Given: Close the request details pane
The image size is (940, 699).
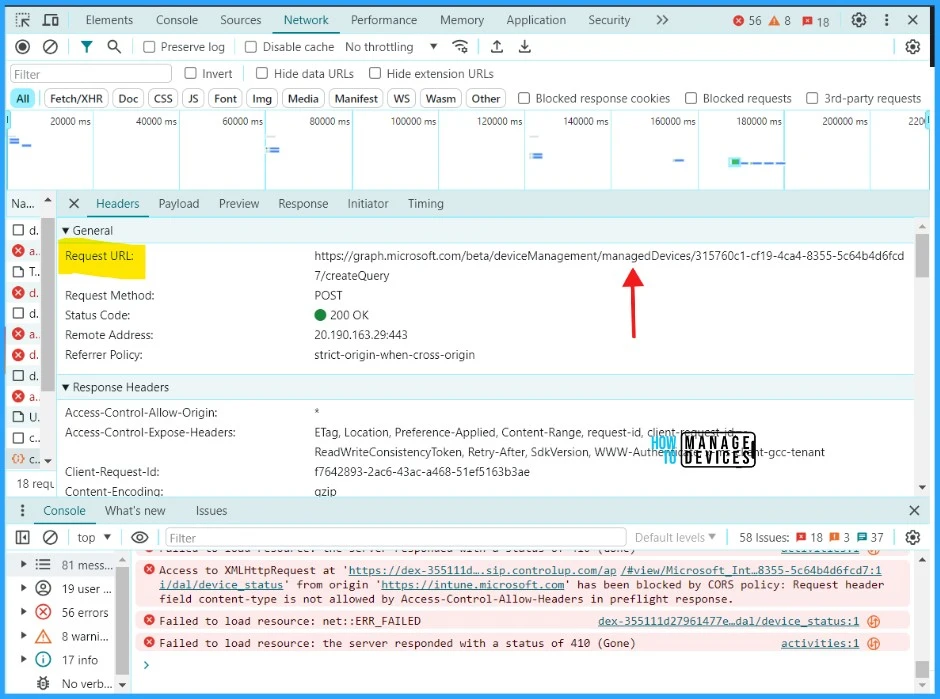Looking at the screenshot, I should tap(74, 204).
